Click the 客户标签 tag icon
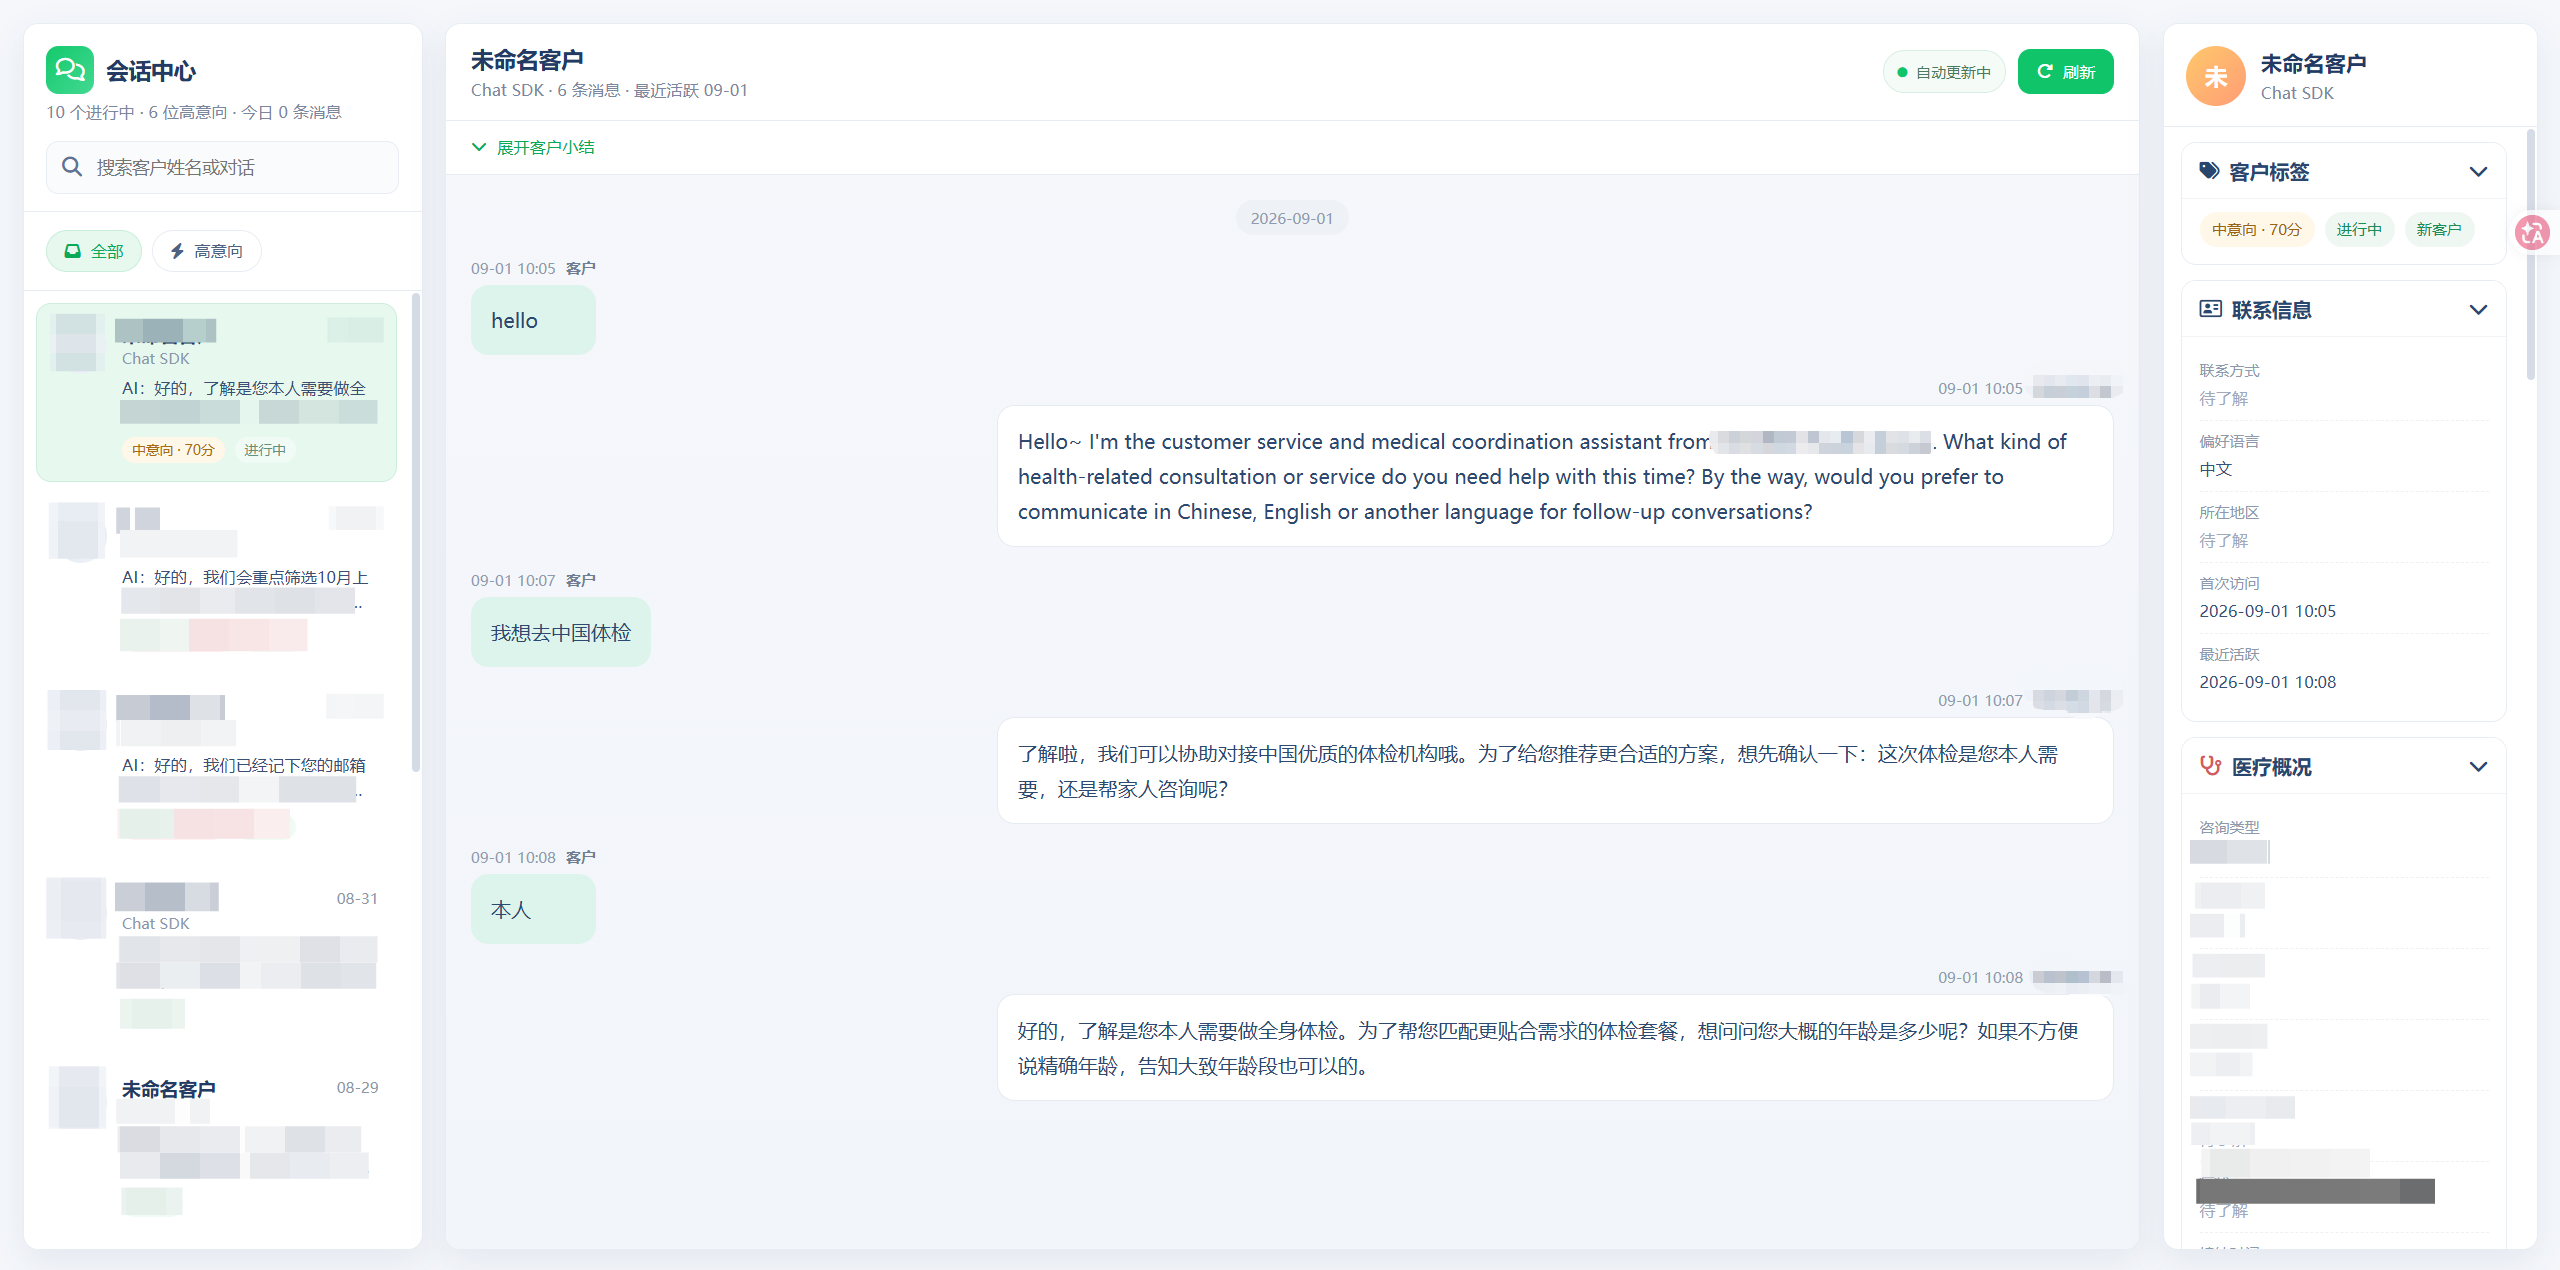The image size is (2560, 1270). click(x=2209, y=171)
